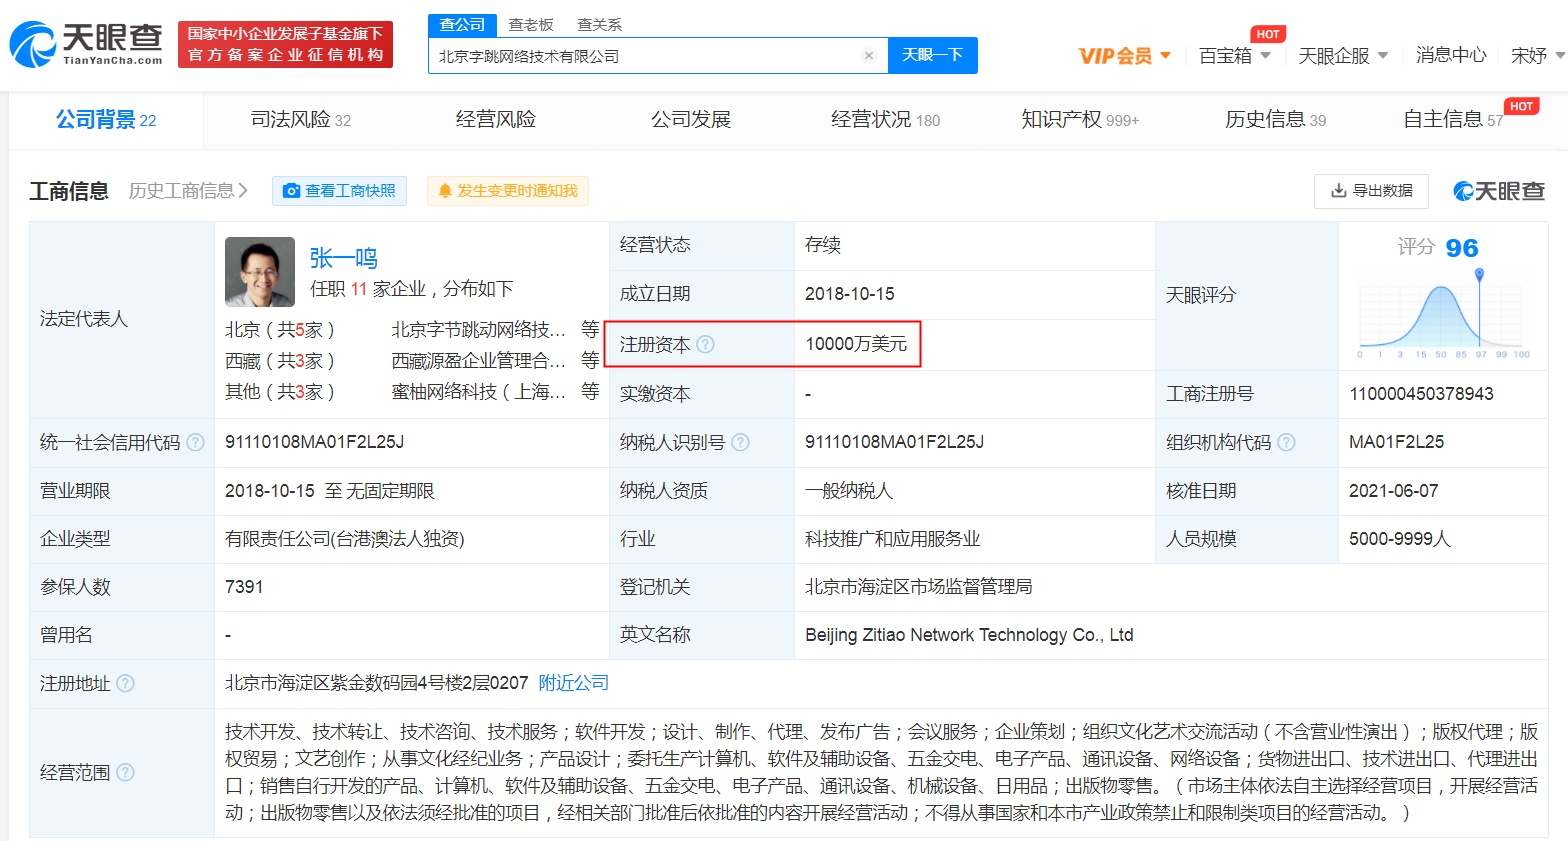1568x841 pixels.
Task: Open the 公司发展 tab
Action: click(691, 120)
